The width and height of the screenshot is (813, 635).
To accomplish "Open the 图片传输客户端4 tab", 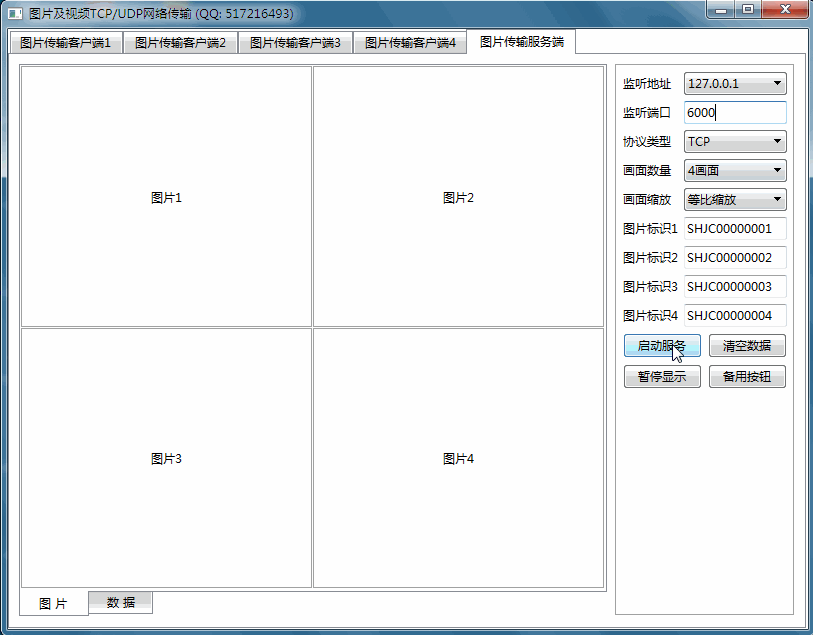I will click(x=410, y=43).
